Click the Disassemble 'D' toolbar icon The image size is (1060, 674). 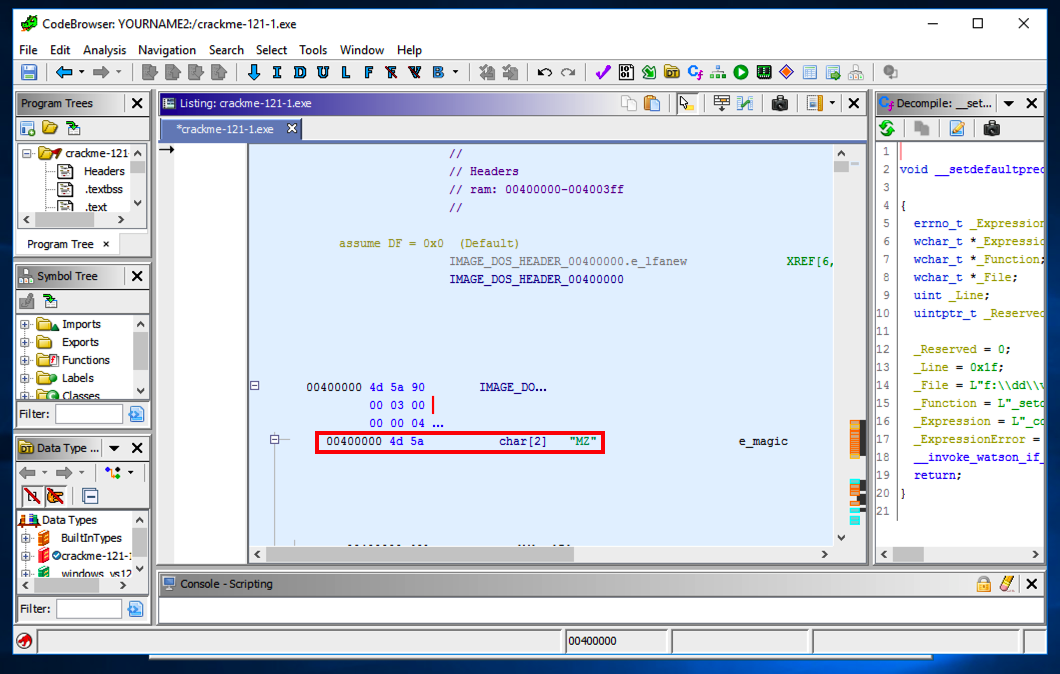pyautogui.click(x=299, y=72)
